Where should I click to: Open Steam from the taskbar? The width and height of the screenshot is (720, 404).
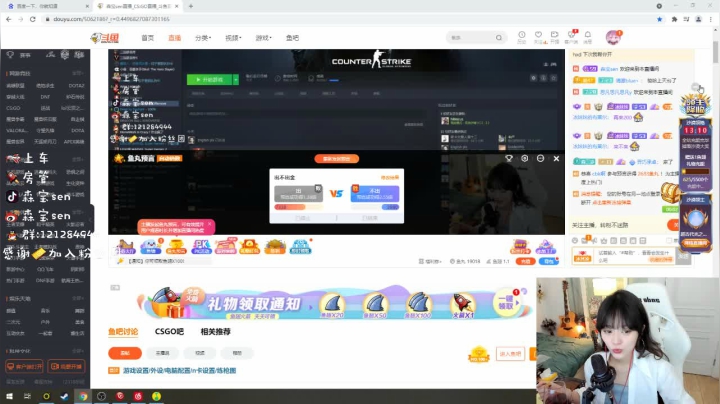[64, 396]
